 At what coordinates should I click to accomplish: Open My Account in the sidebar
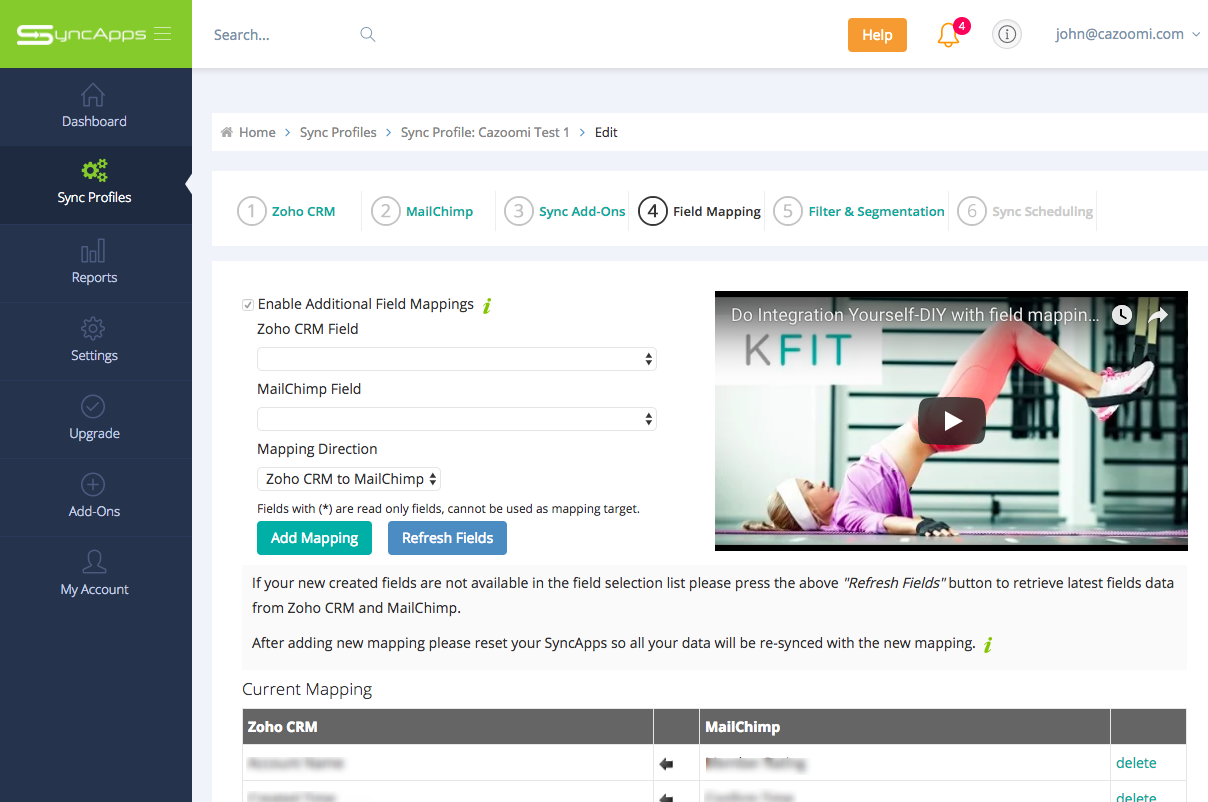tap(94, 574)
